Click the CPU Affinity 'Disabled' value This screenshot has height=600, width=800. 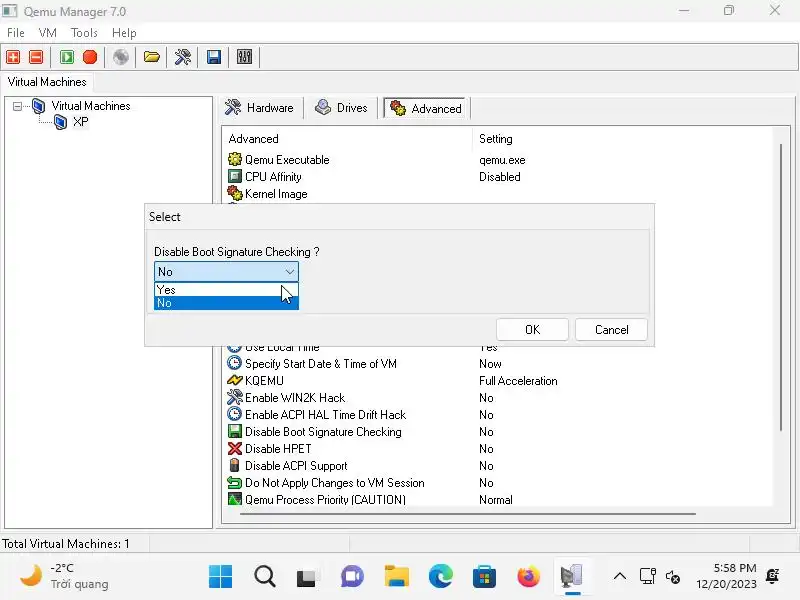click(499, 177)
